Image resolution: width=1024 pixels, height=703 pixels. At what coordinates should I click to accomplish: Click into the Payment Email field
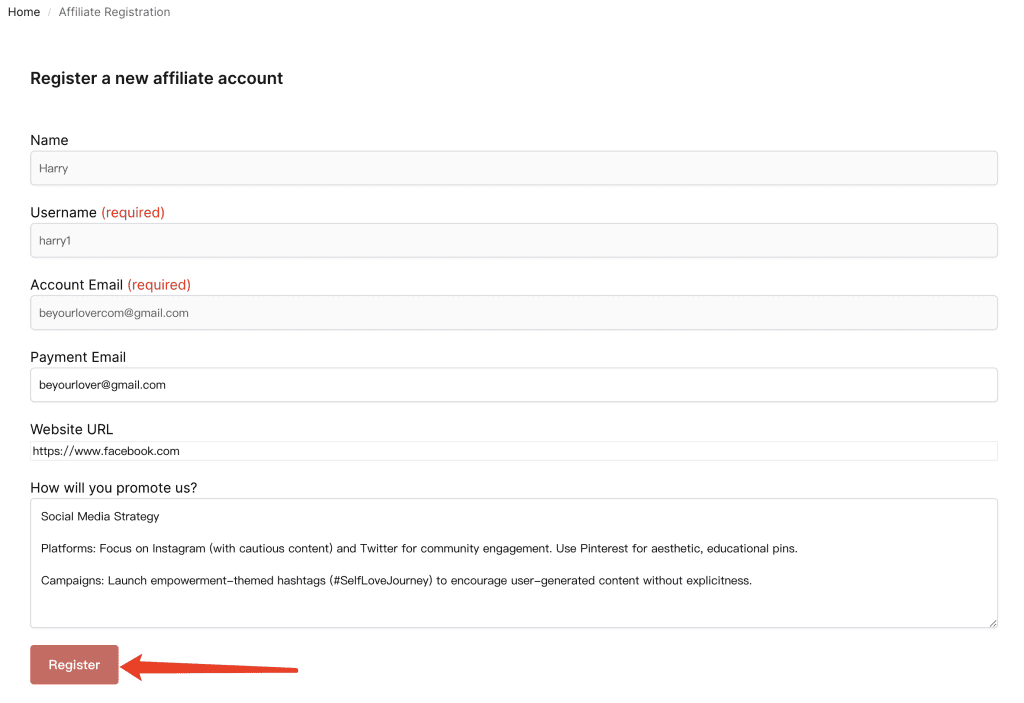(x=513, y=385)
